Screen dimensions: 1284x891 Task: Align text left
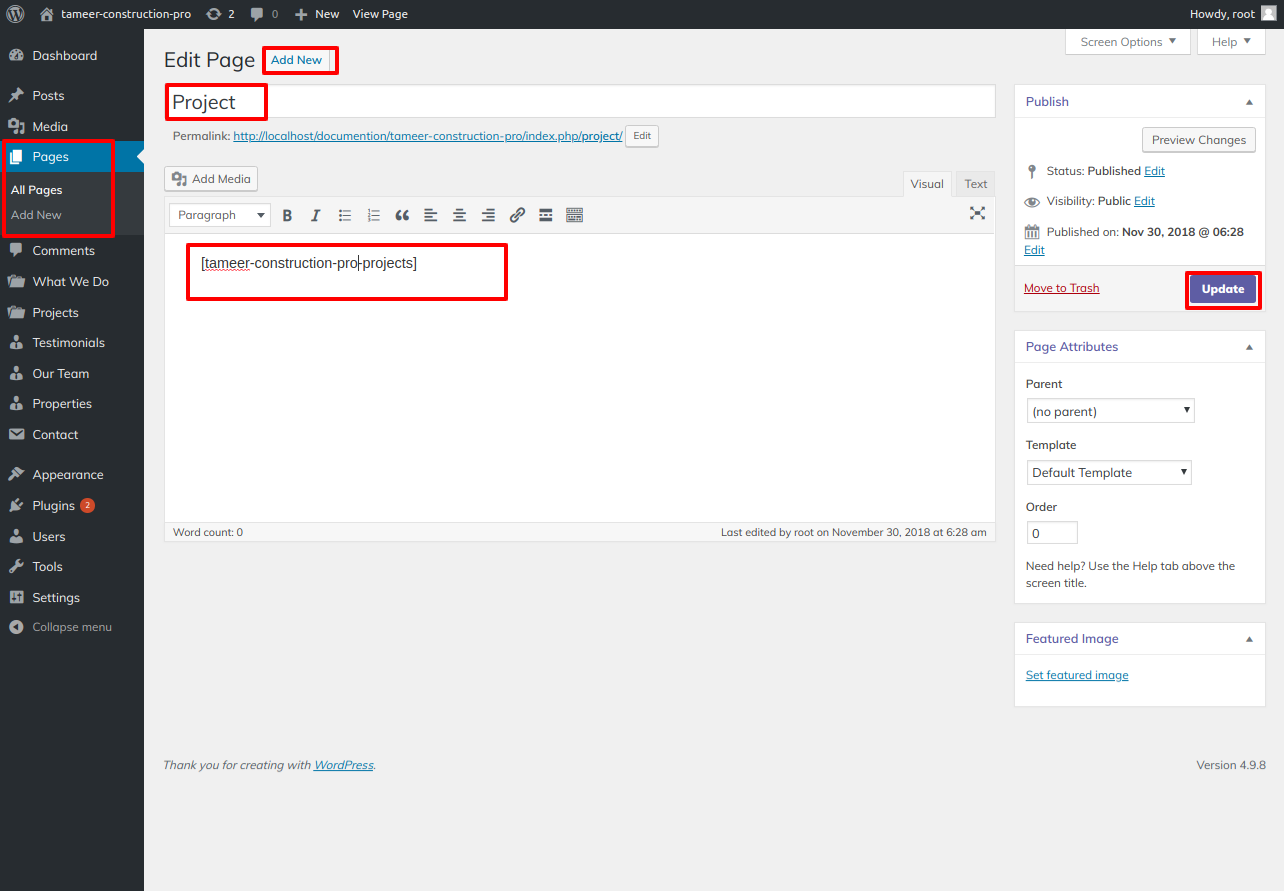click(431, 215)
